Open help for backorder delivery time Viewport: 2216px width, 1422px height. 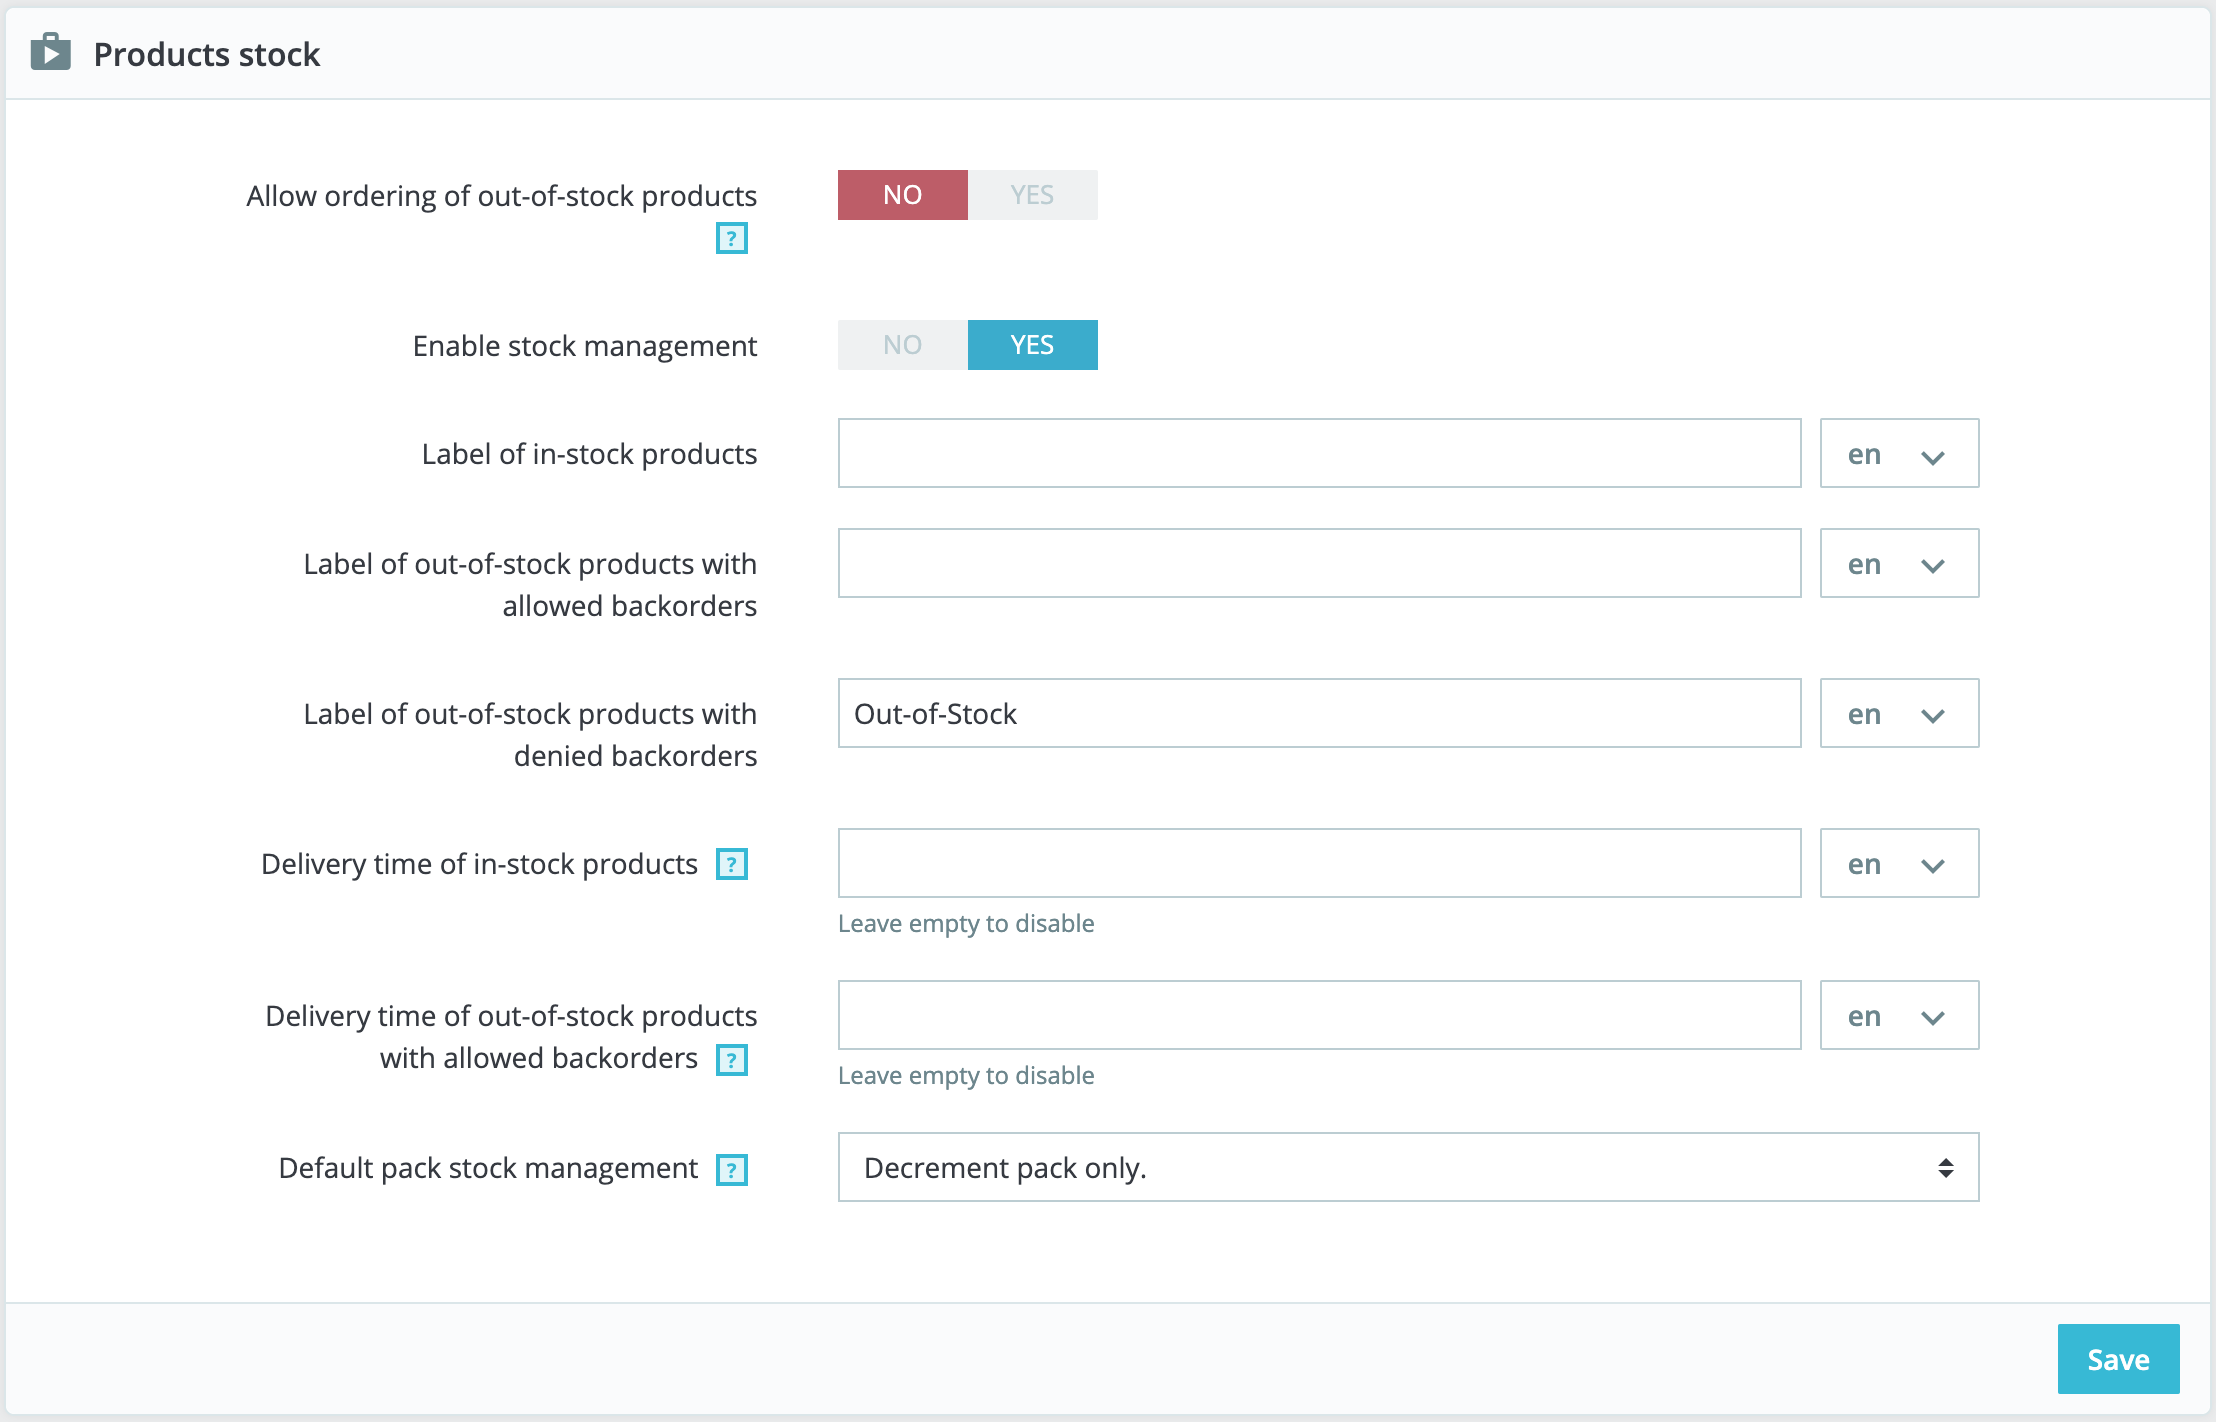tap(732, 1060)
